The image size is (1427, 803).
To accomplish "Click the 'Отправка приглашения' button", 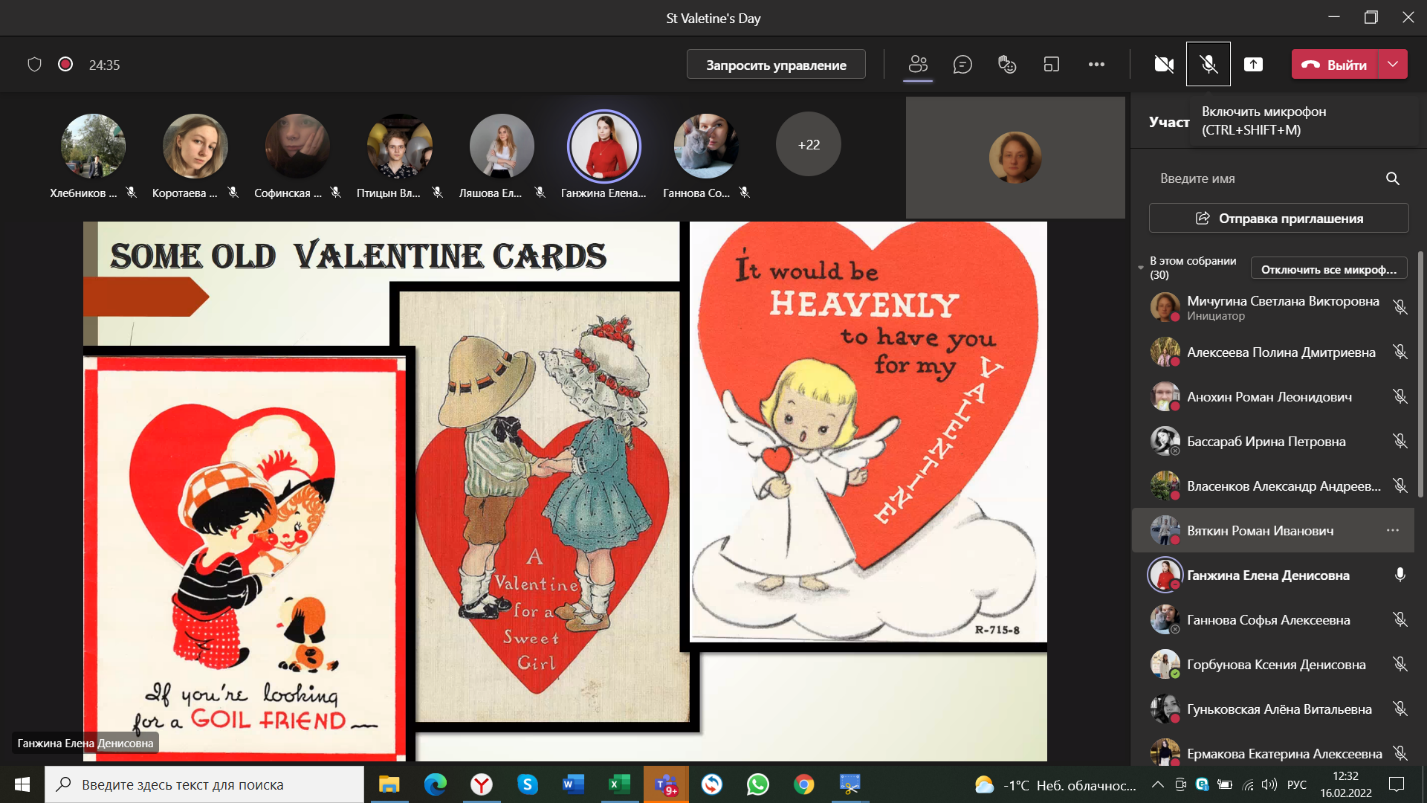I will coord(1279,218).
